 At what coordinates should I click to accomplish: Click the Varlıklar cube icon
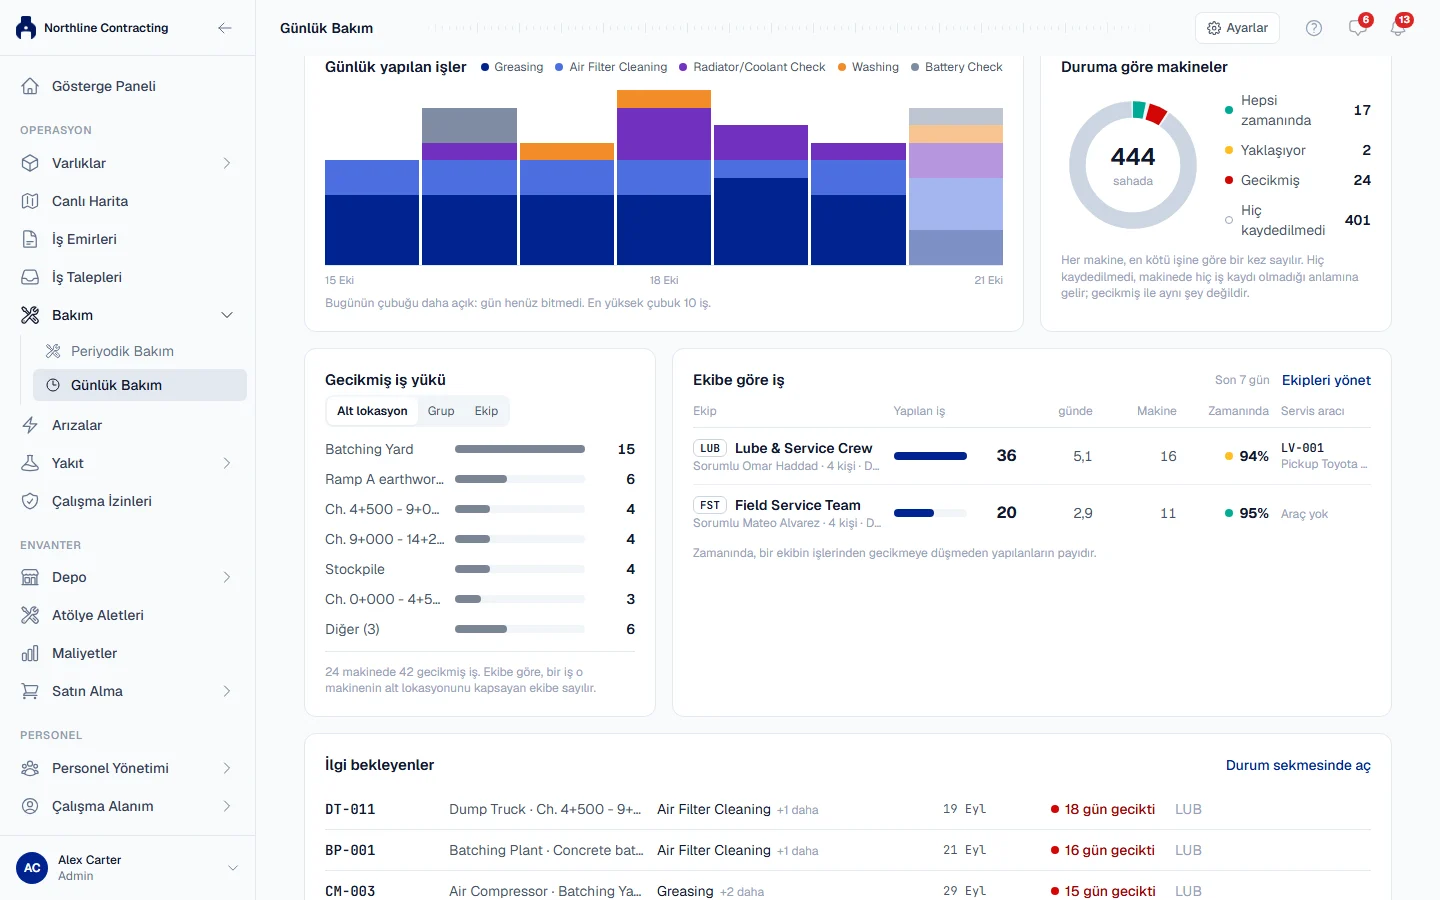[x=30, y=163]
